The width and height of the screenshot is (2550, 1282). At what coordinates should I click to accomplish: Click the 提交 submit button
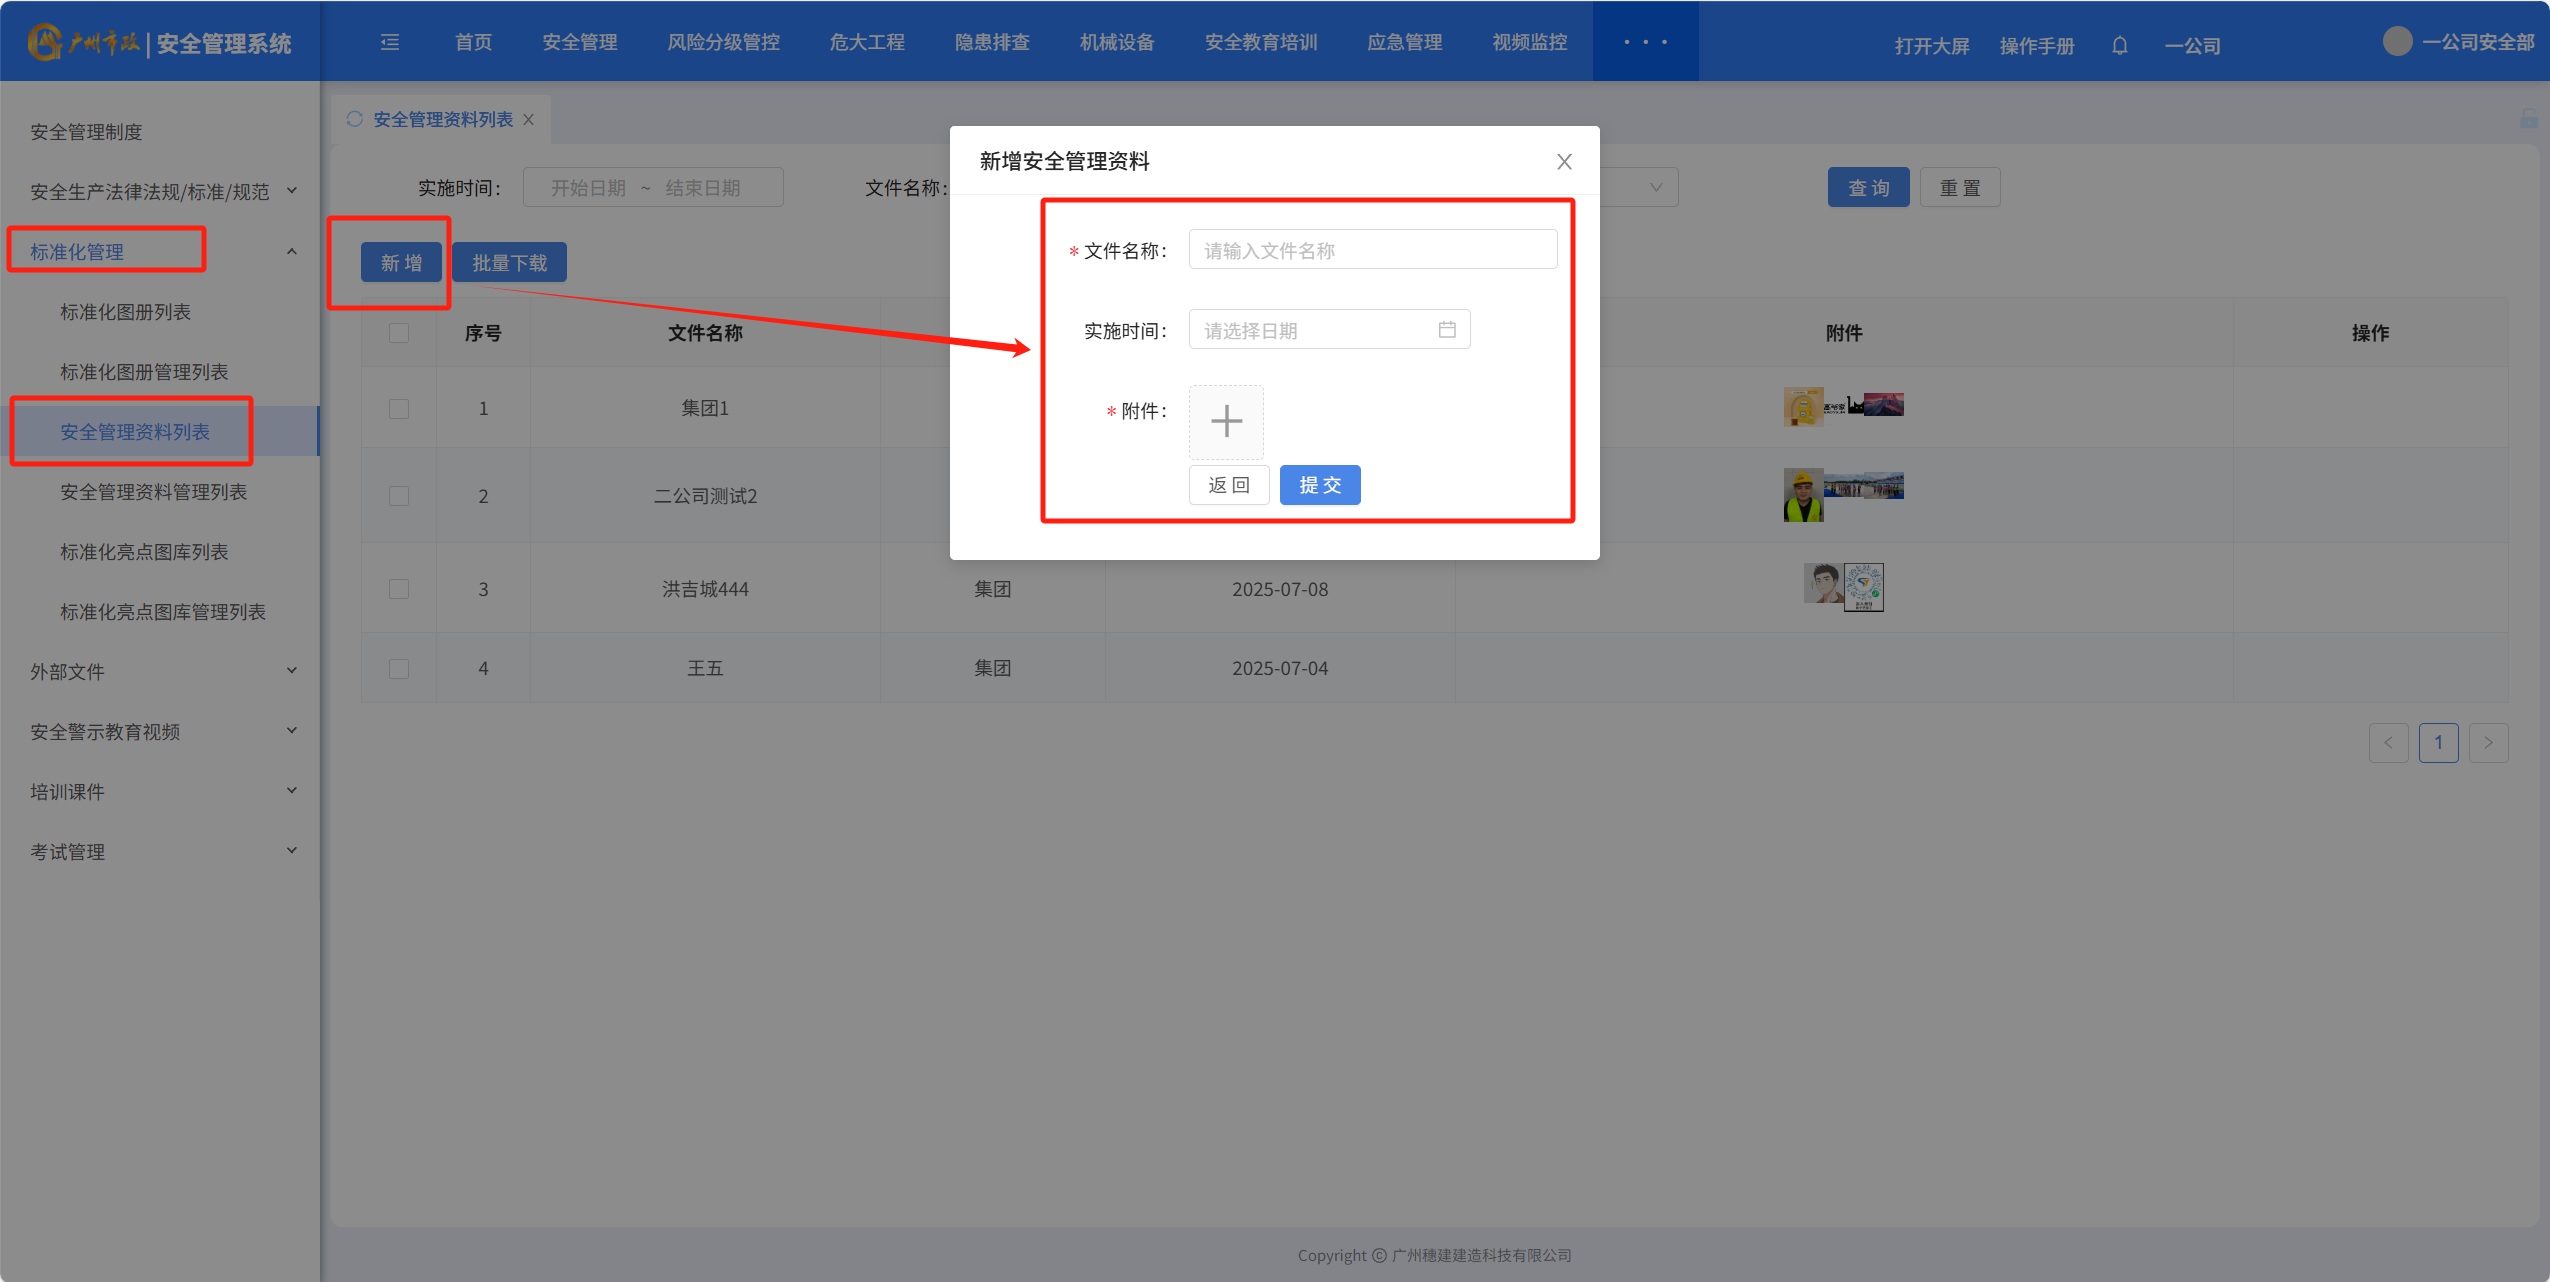pyautogui.click(x=1319, y=485)
